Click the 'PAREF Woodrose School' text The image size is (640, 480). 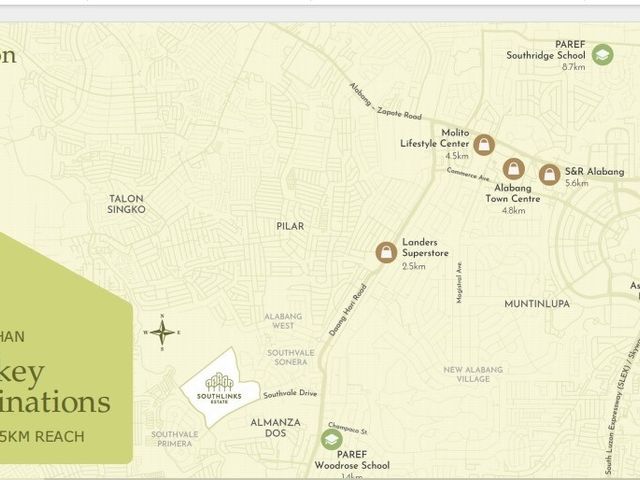click(x=352, y=460)
